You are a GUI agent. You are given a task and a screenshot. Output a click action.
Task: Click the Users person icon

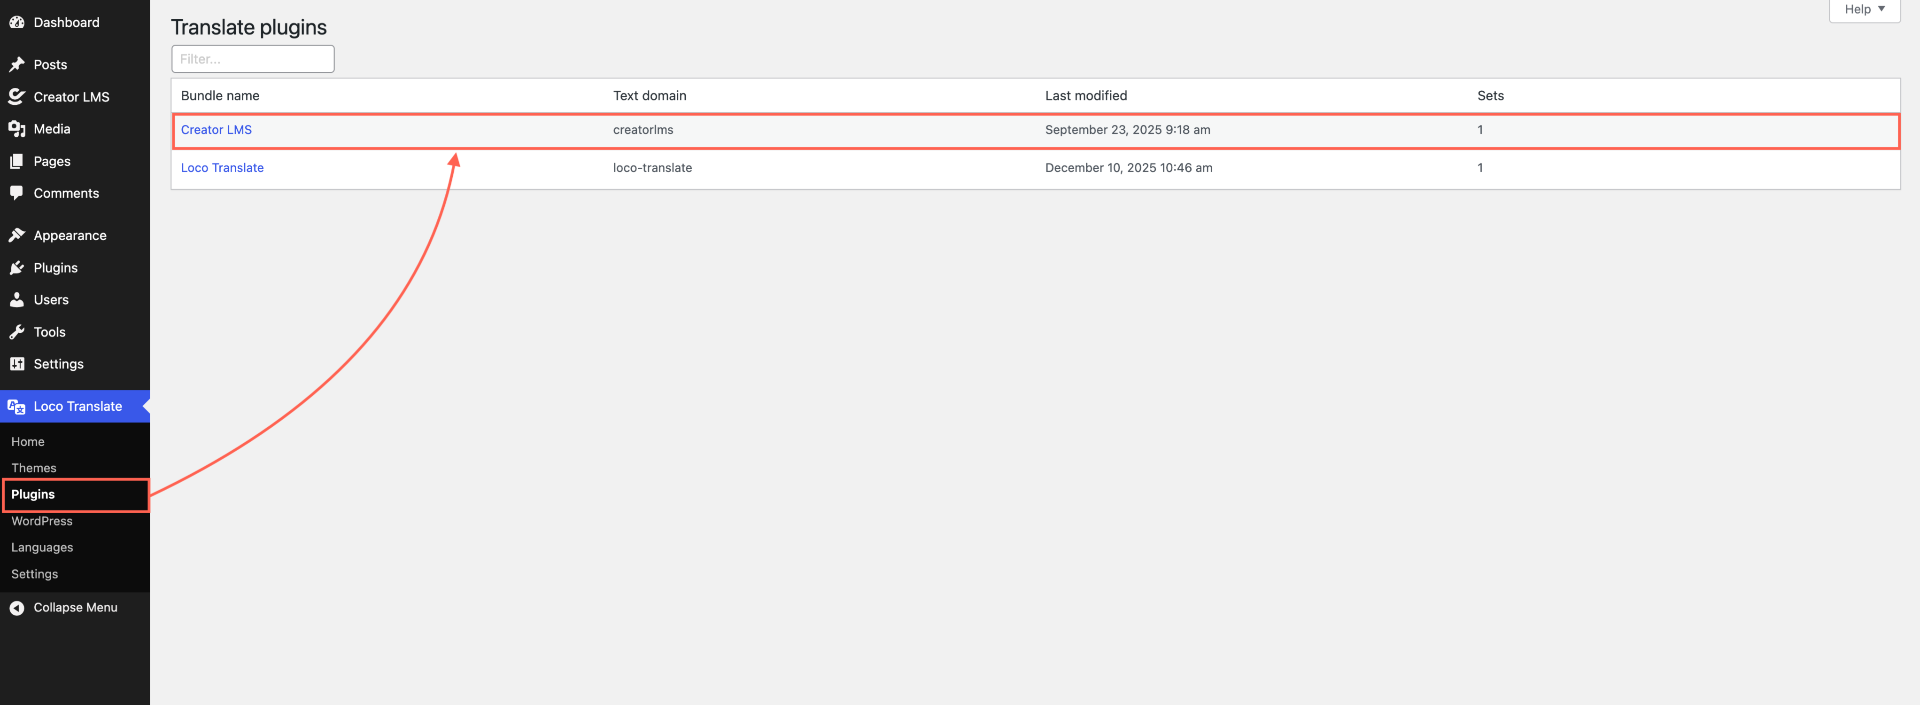tap(17, 299)
